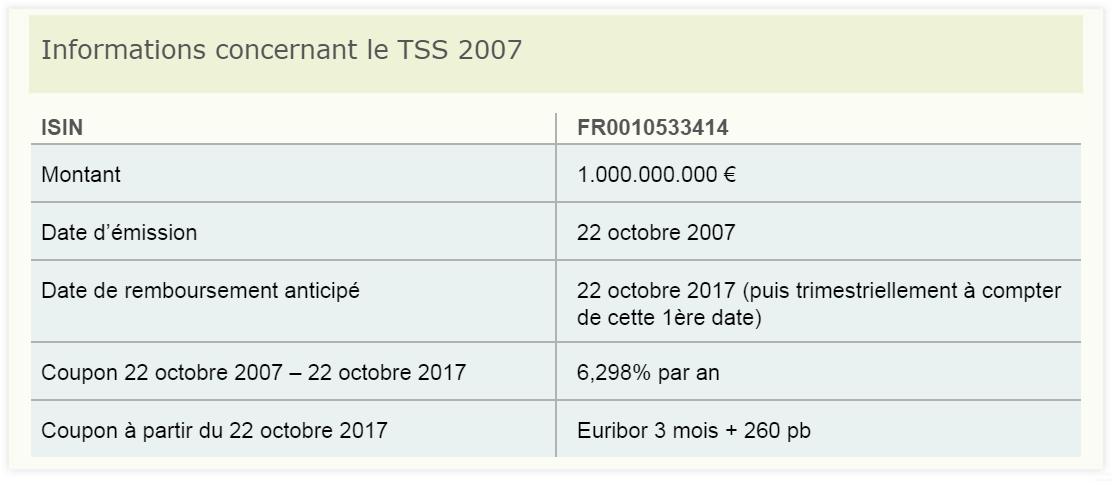Click the 1.000.000.000 € amount value
Screen dimensions: 1113x481
pyautogui.click(x=656, y=174)
